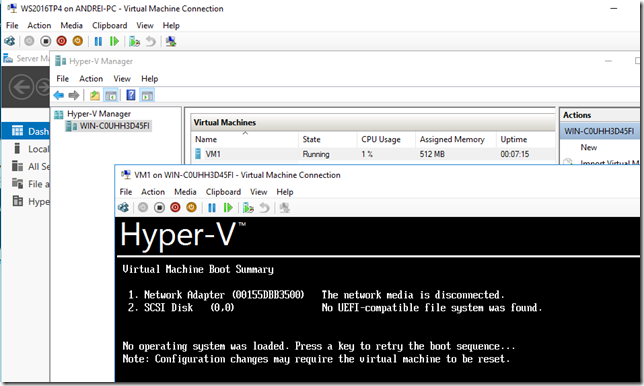This screenshot has width=644, height=386.
Task: Sort by Assigned Memory column header
Action: click(x=455, y=139)
